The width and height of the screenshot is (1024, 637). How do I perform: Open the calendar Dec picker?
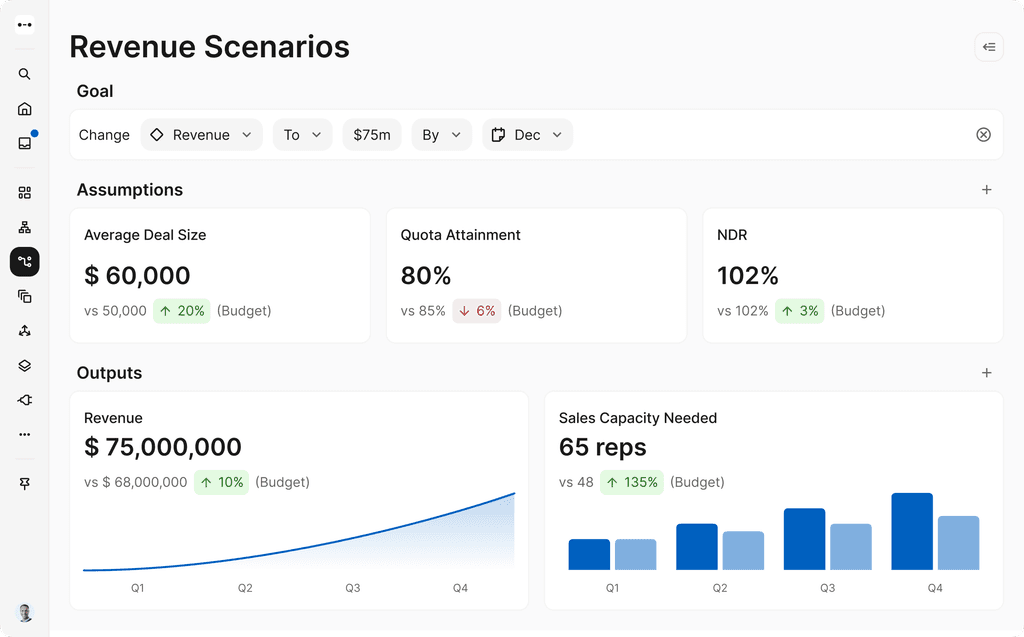click(x=527, y=134)
